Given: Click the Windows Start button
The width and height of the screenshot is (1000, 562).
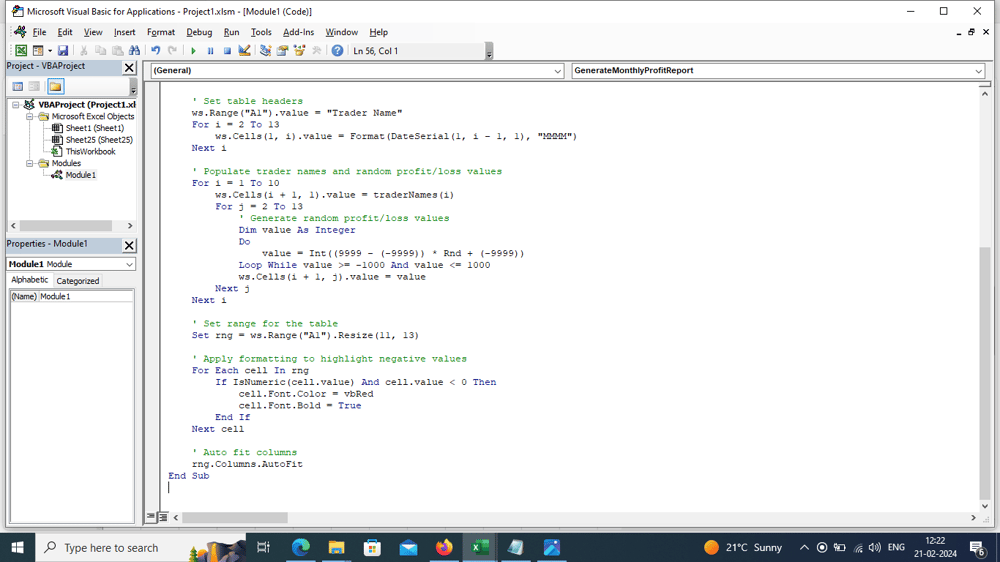Looking at the screenshot, I should tap(17, 547).
